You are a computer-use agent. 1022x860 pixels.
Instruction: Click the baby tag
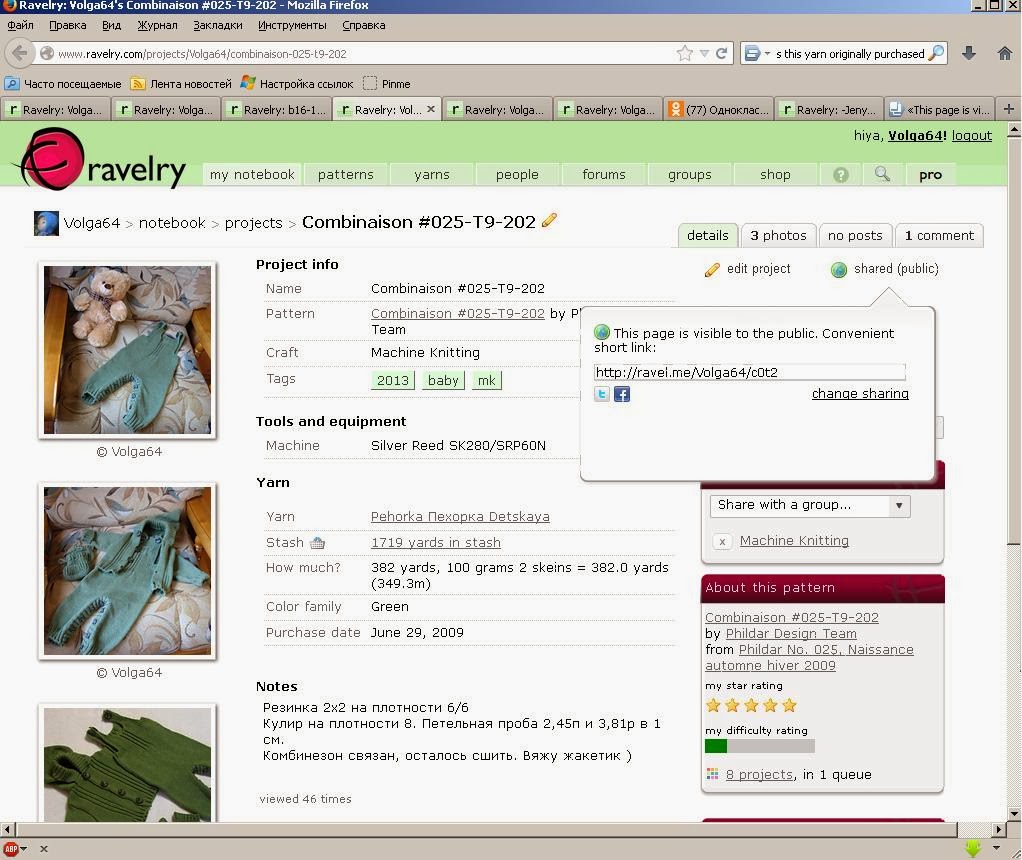click(x=443, y=380)
